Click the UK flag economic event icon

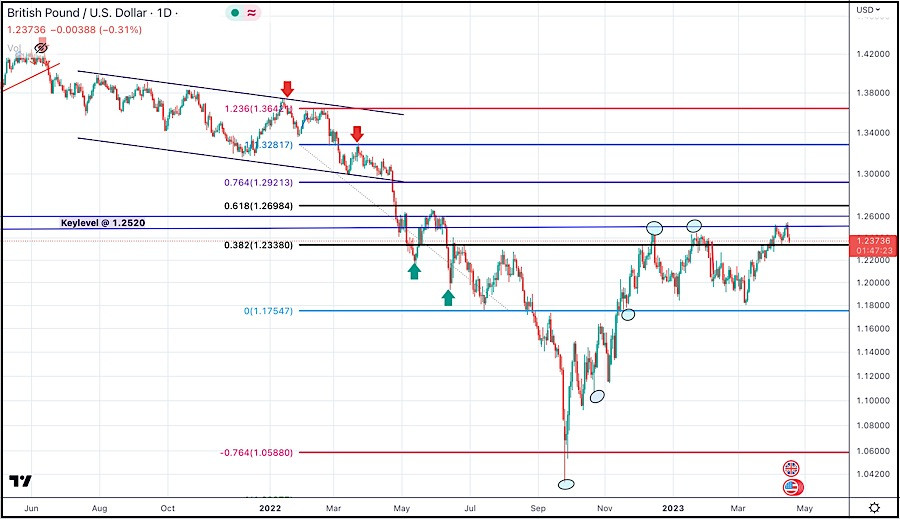point(791,468)
